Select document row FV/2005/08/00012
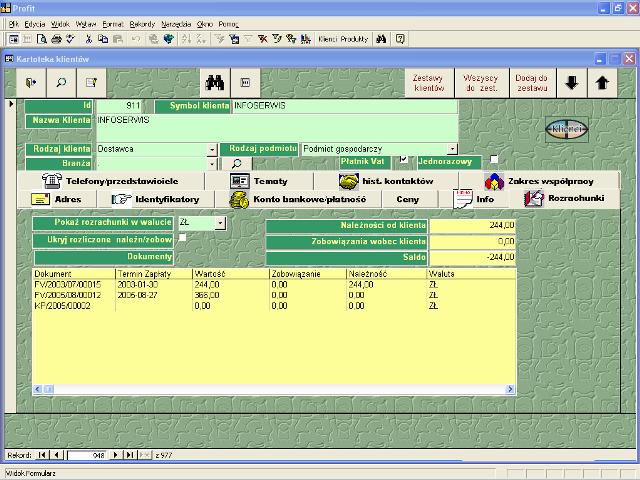 point(274,295)
